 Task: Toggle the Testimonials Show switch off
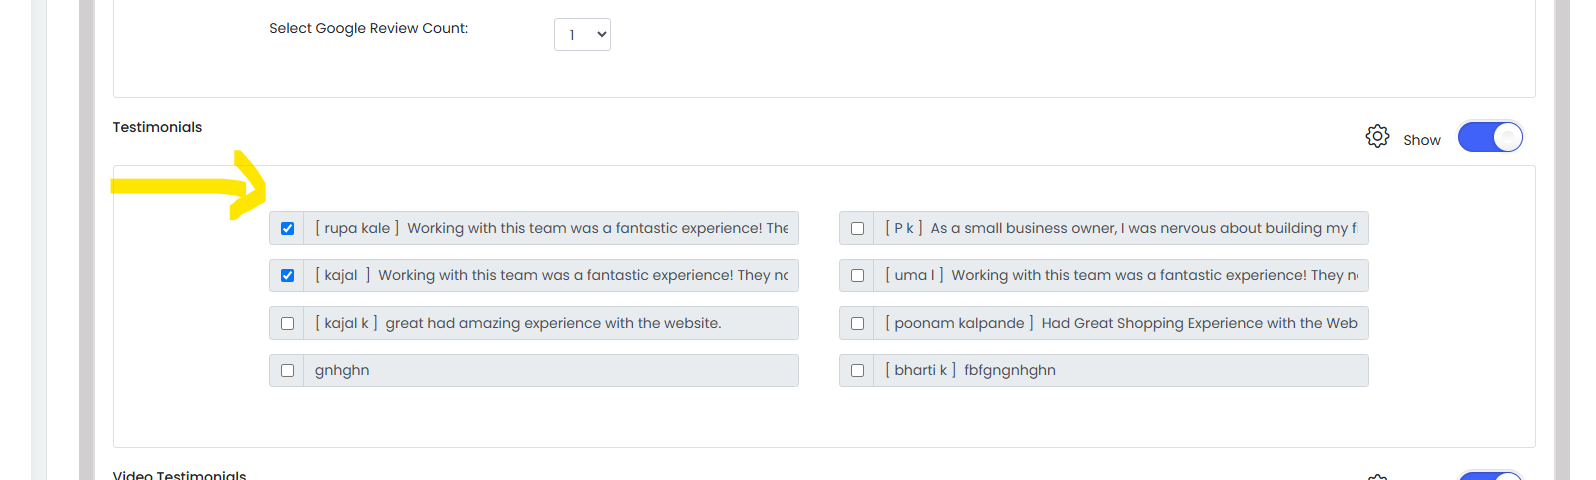(1490, 137)
